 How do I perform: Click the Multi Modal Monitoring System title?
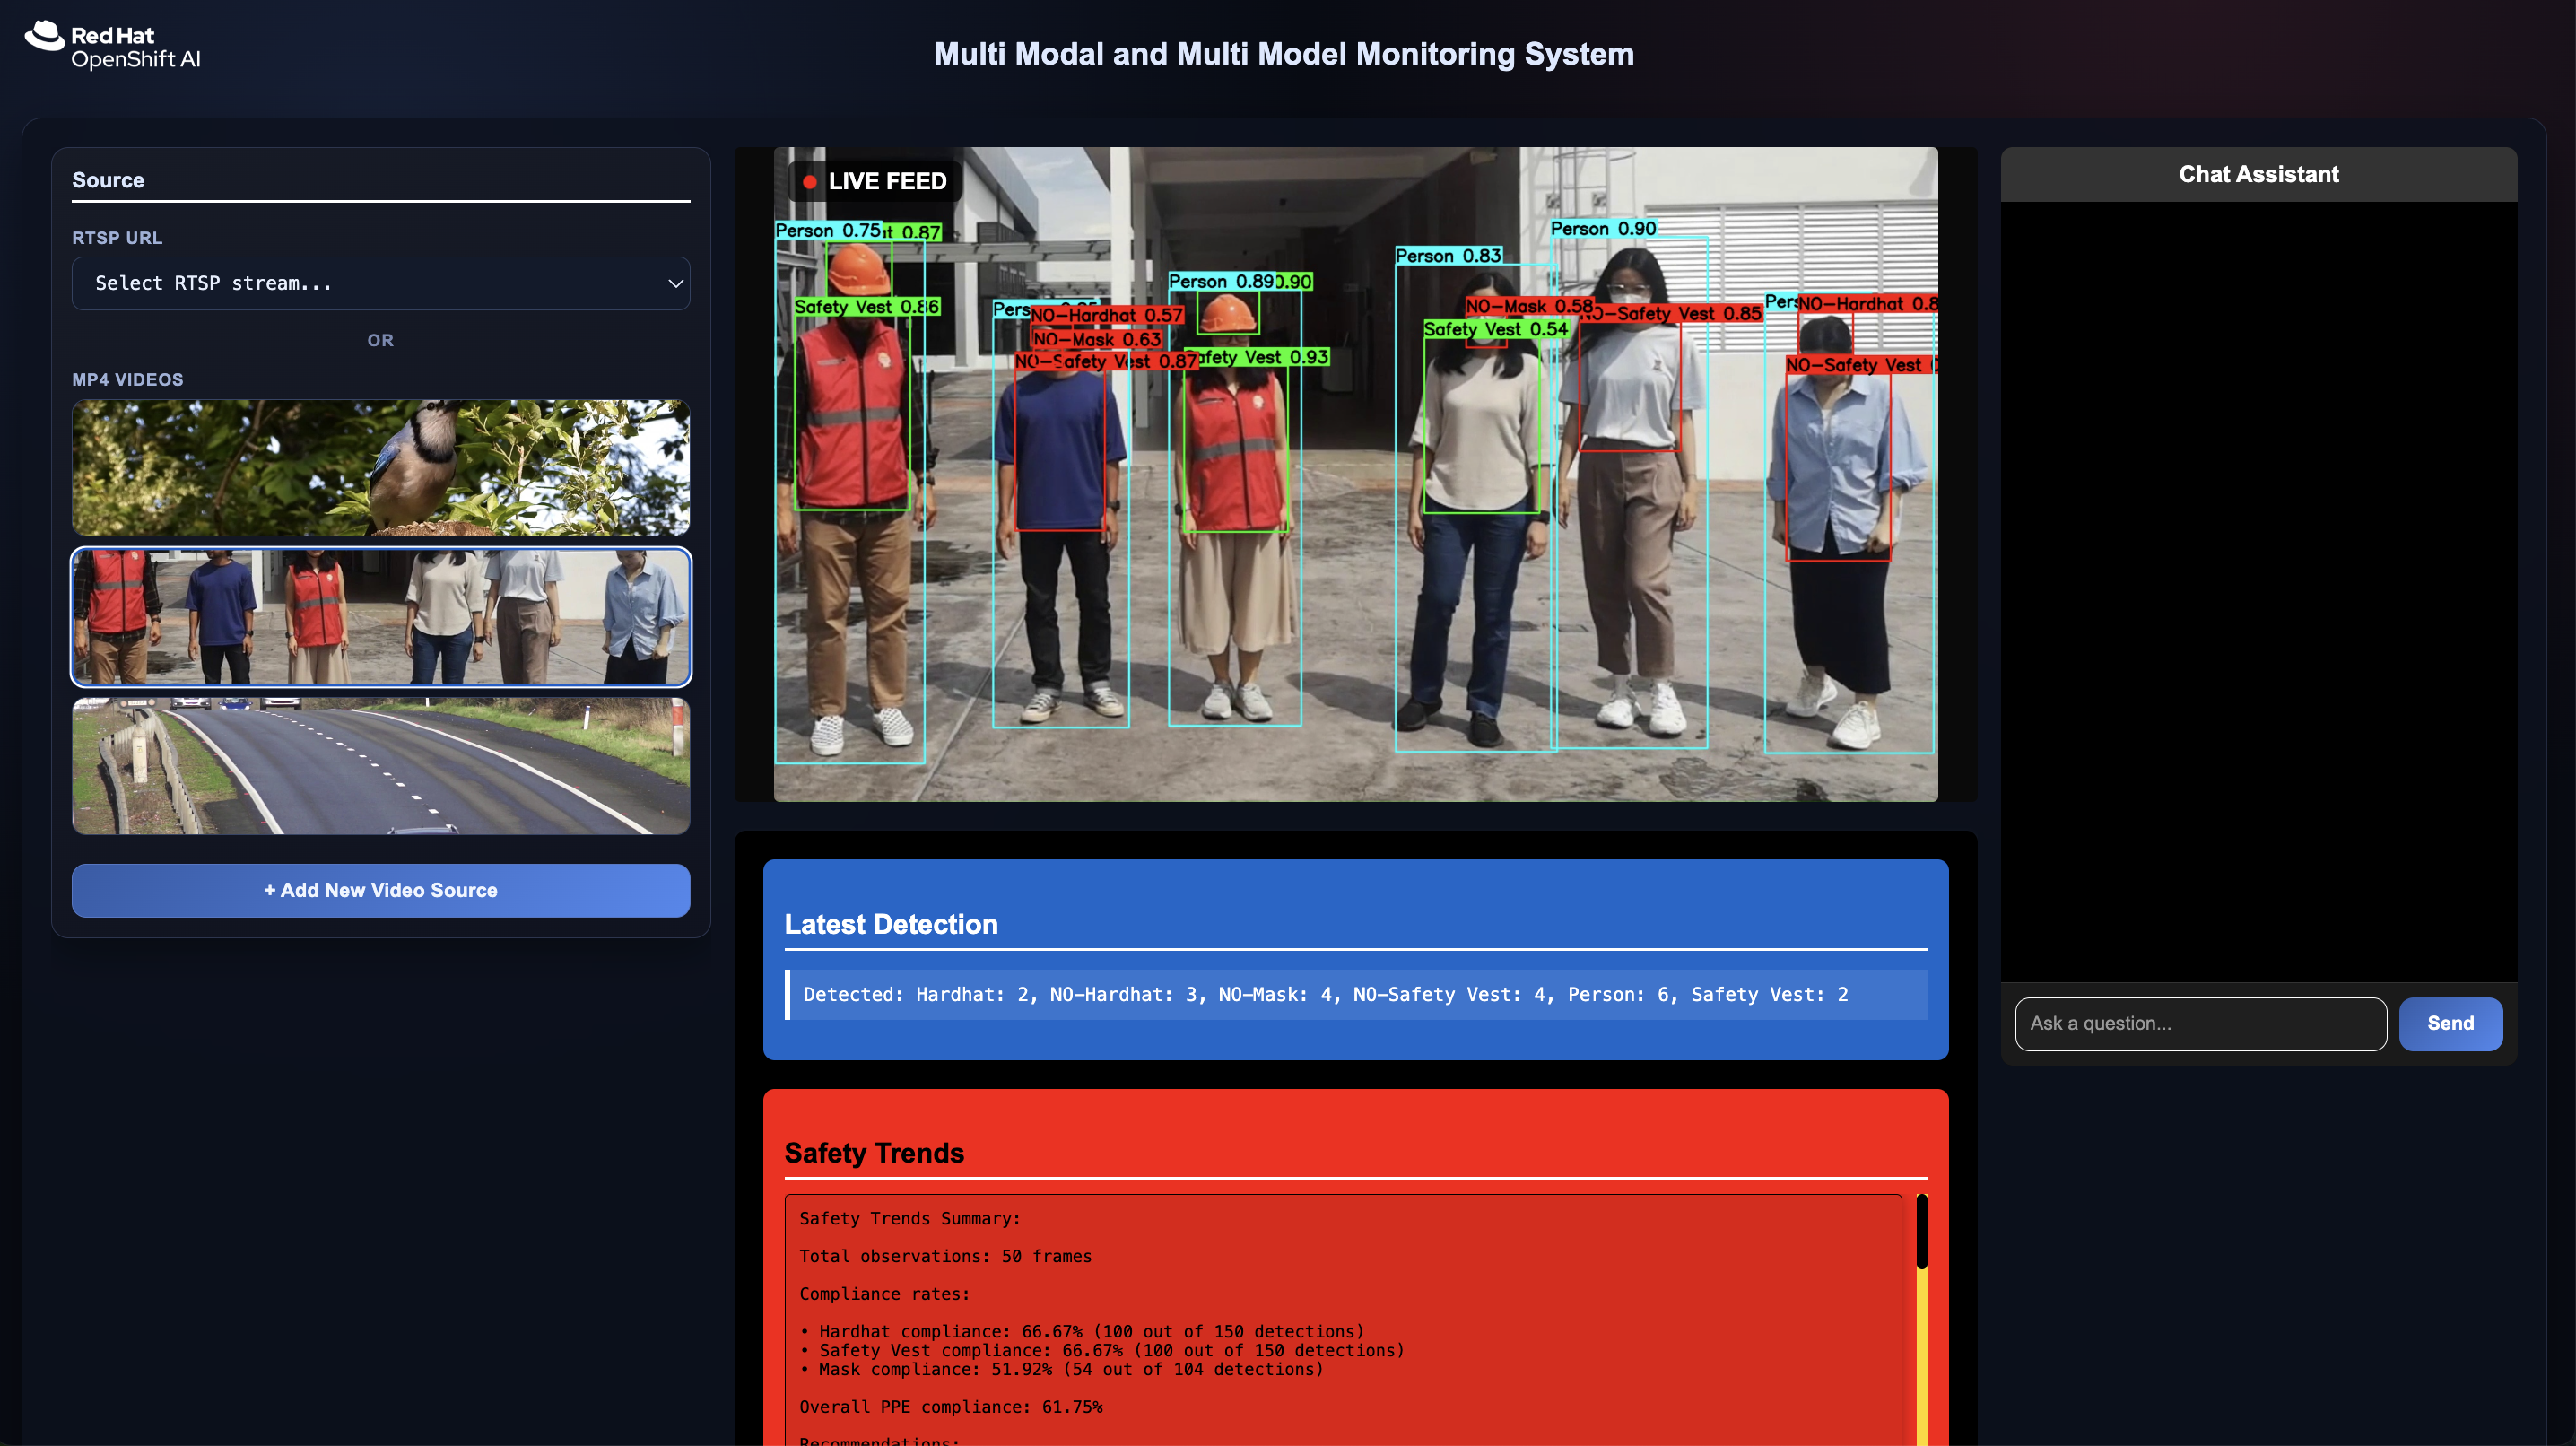[x=1284, y=54]
